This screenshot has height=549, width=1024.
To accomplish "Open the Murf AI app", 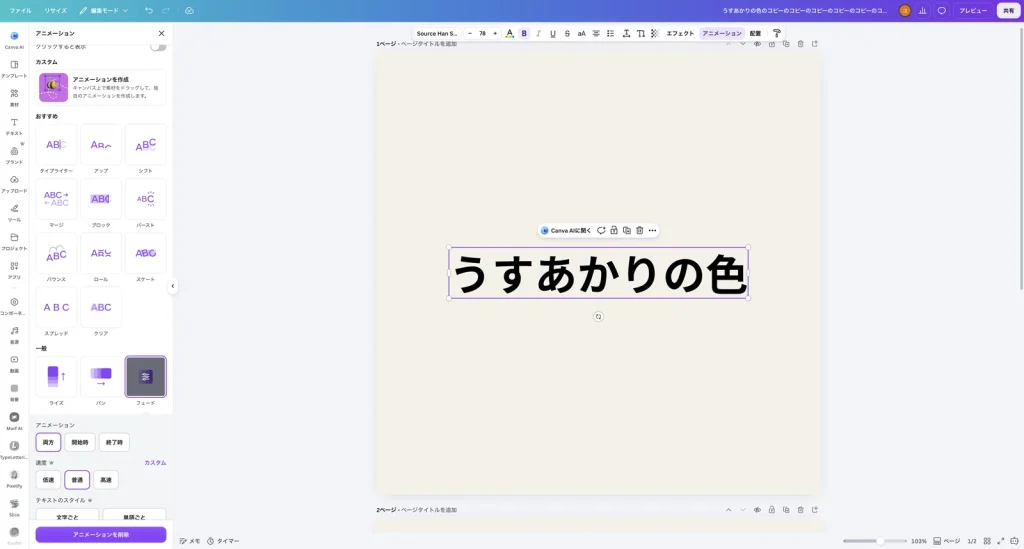I will pyautogui.click(x=14, y=421).
